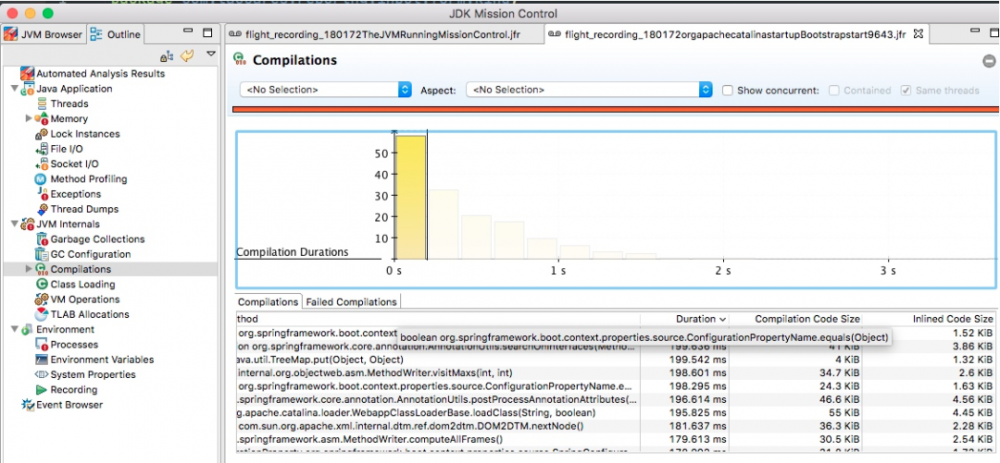1000x463 pixels.
Task: Select the MethodWriter.computeAllFrames() row
Action: pos(615,439)
